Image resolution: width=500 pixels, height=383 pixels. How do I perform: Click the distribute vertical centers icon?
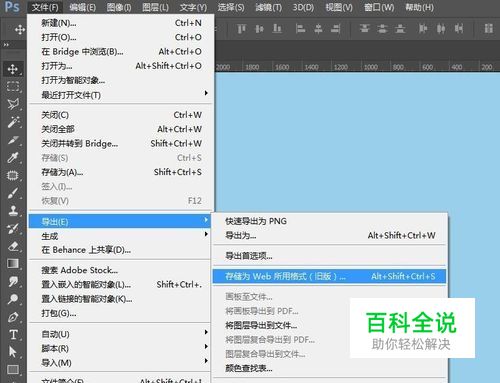[382, 29]
